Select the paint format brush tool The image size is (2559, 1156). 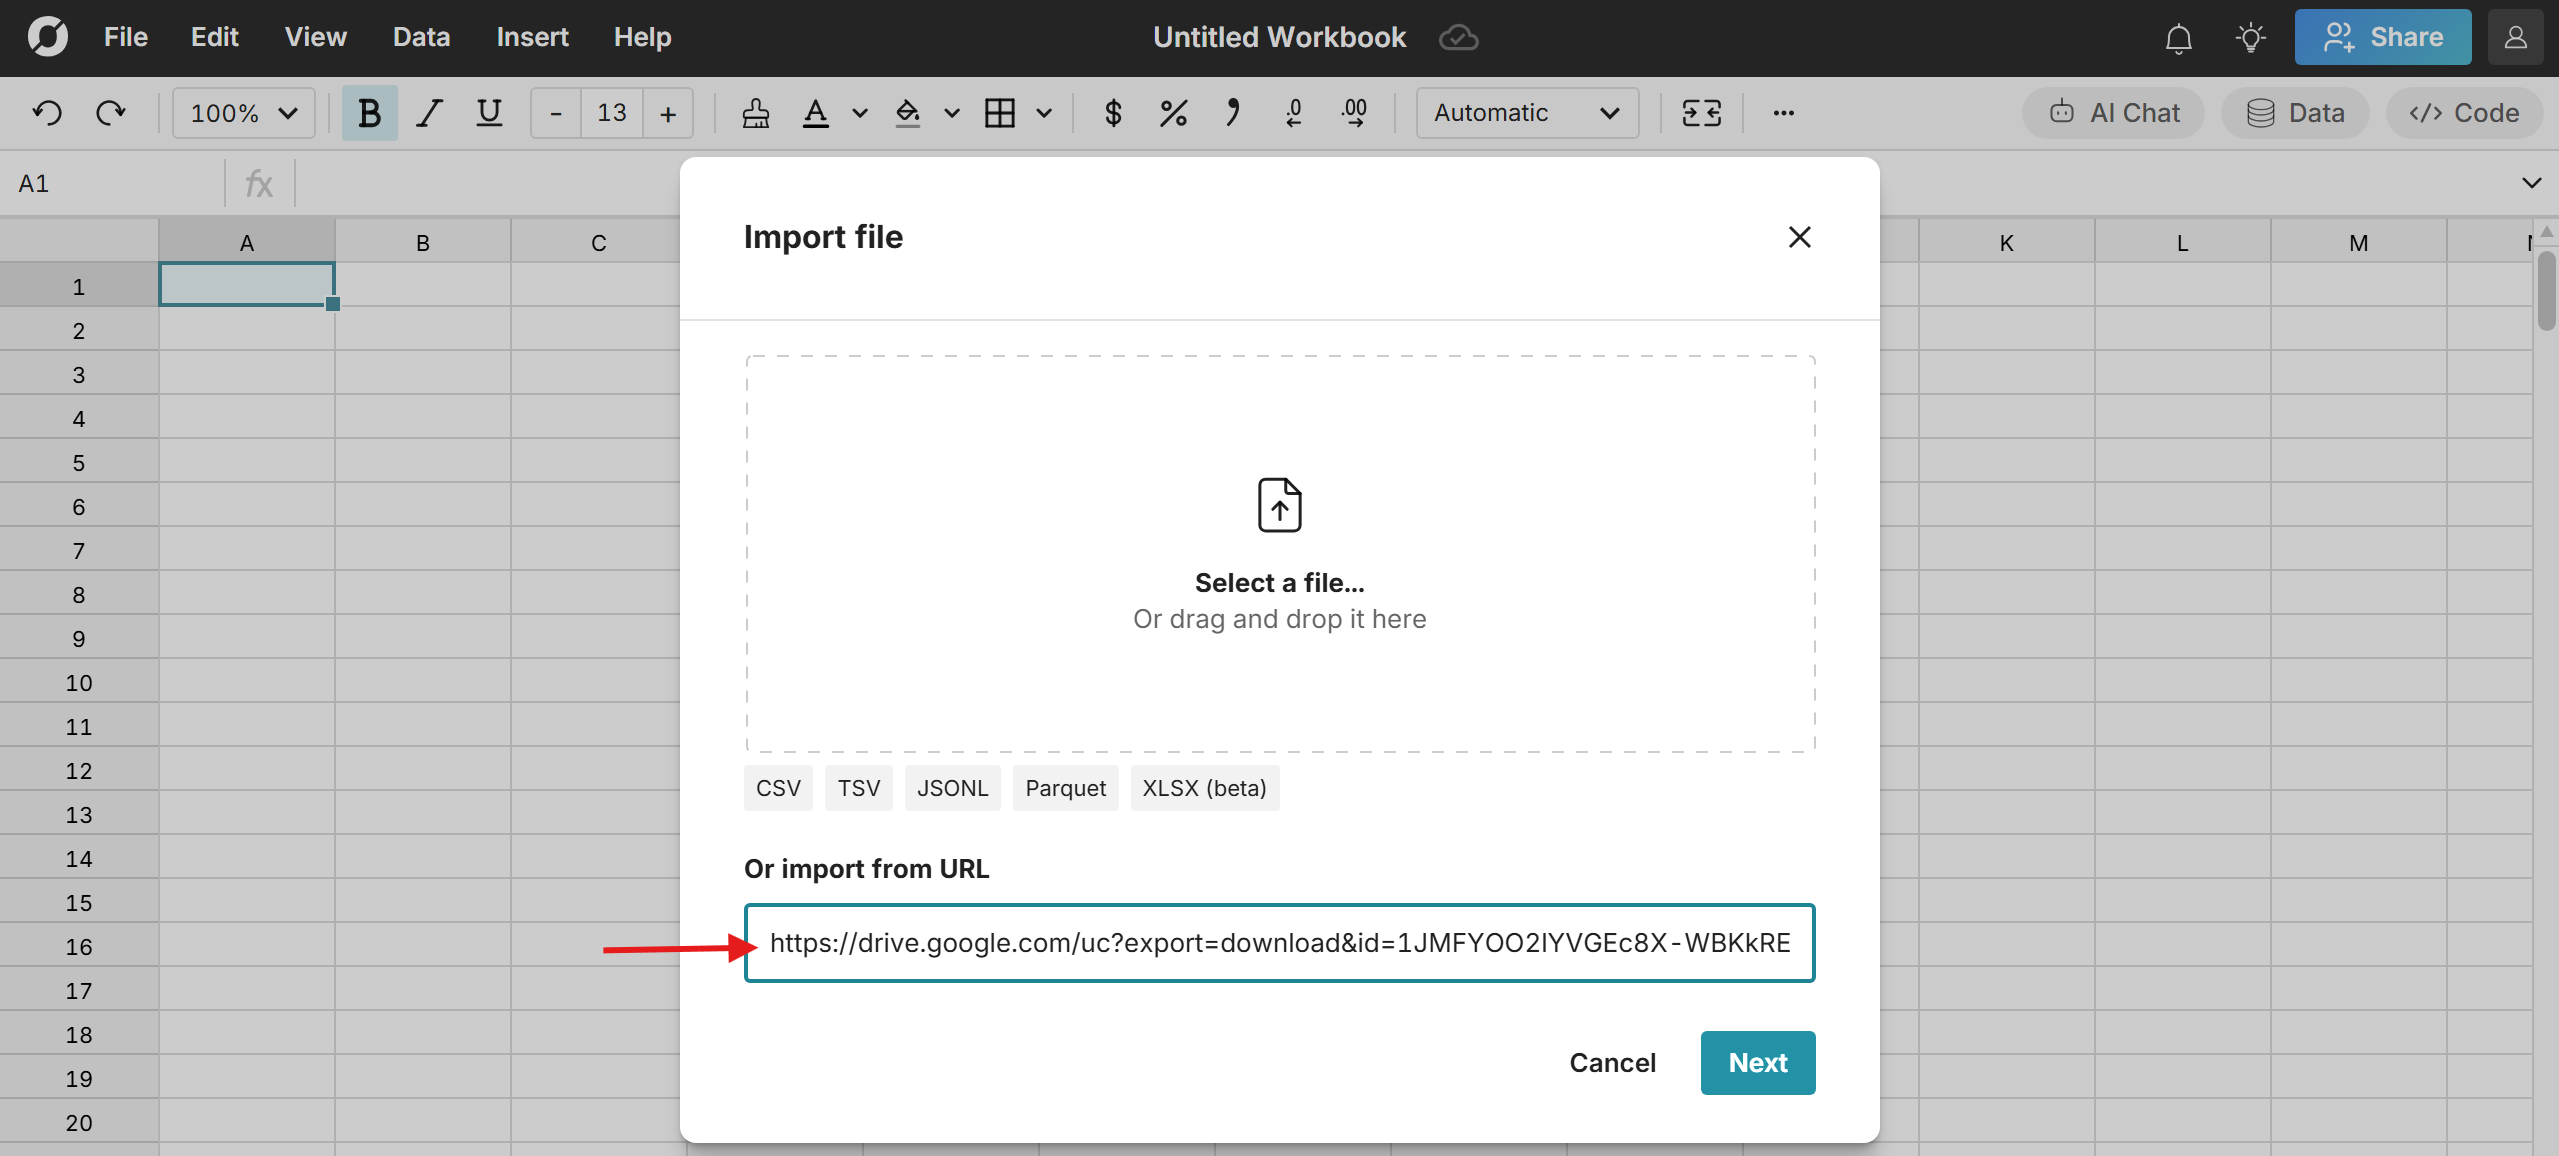pos(755,113)
